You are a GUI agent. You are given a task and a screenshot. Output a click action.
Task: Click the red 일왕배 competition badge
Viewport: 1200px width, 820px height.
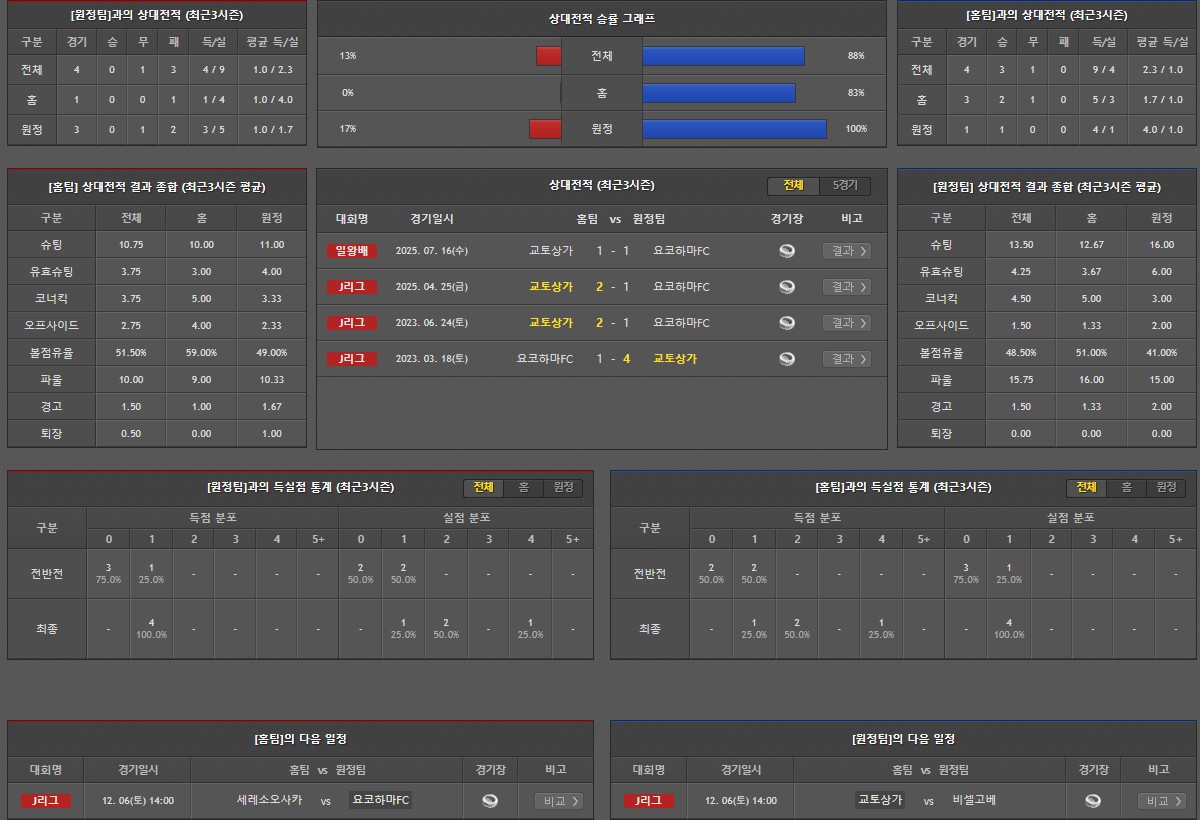352,251
